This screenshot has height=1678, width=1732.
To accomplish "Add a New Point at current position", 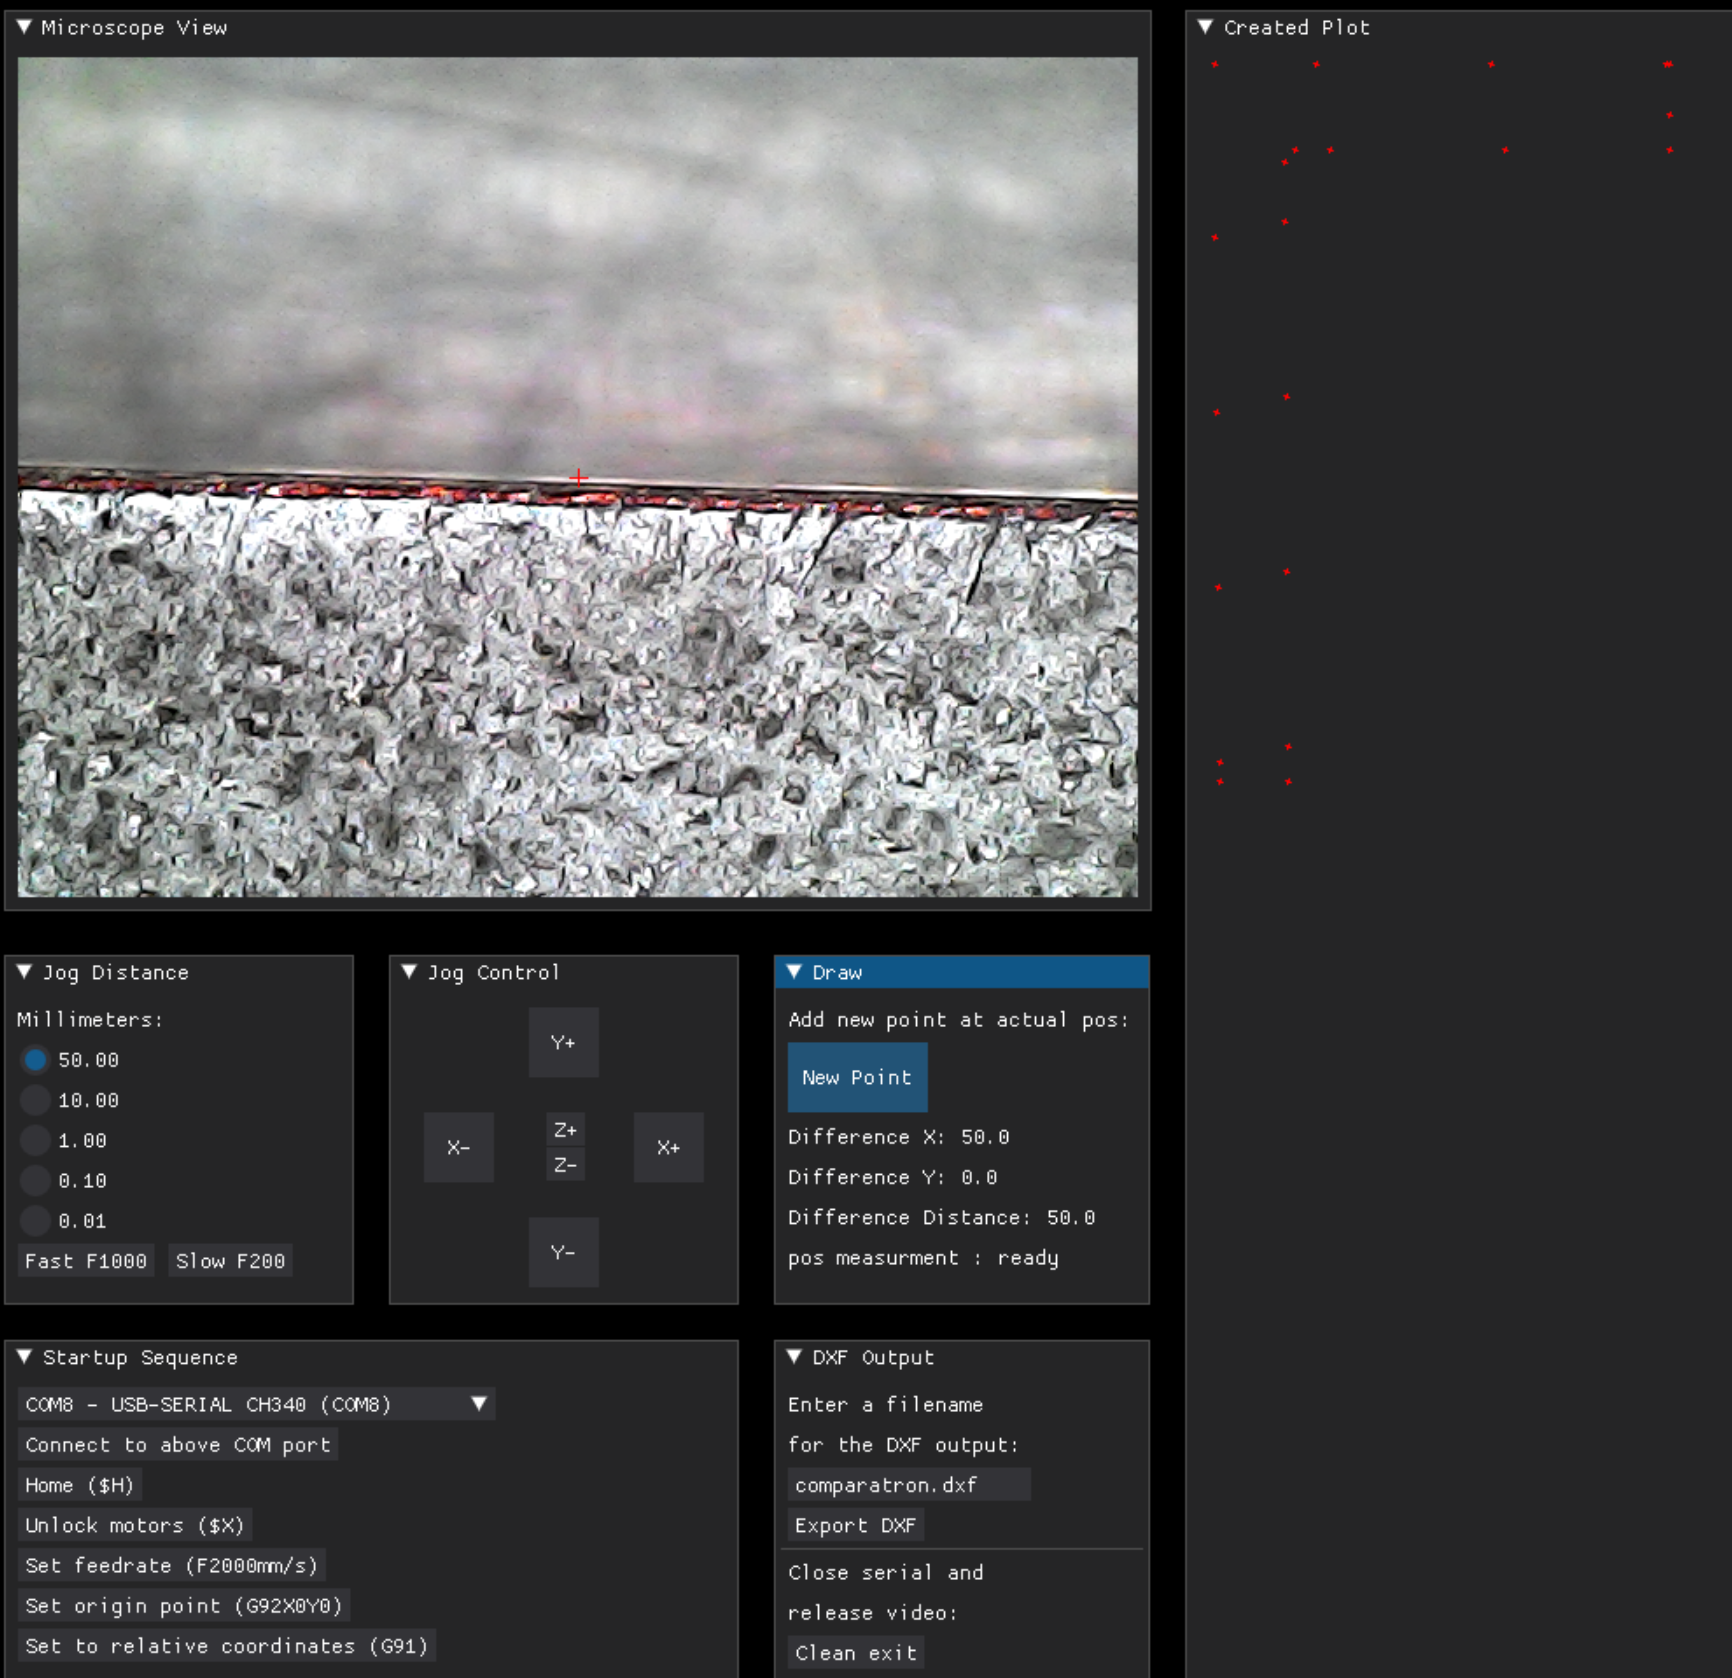I will point(857,1077).
